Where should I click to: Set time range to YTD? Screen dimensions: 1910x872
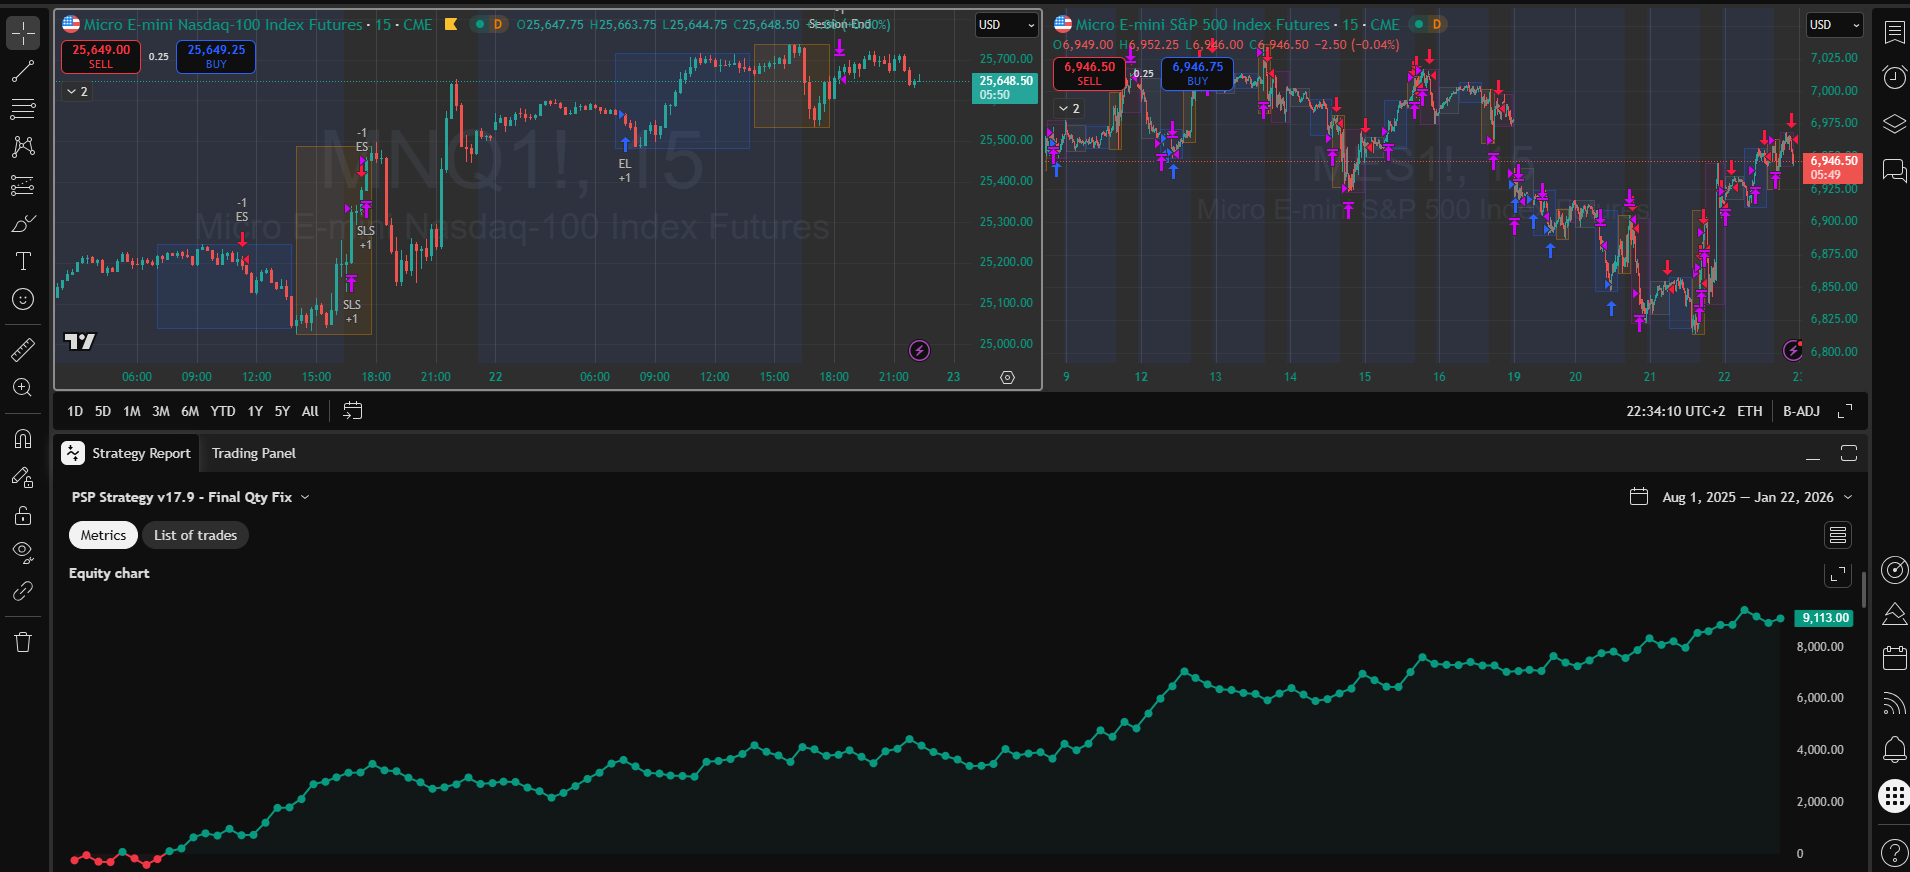(223, 411)
